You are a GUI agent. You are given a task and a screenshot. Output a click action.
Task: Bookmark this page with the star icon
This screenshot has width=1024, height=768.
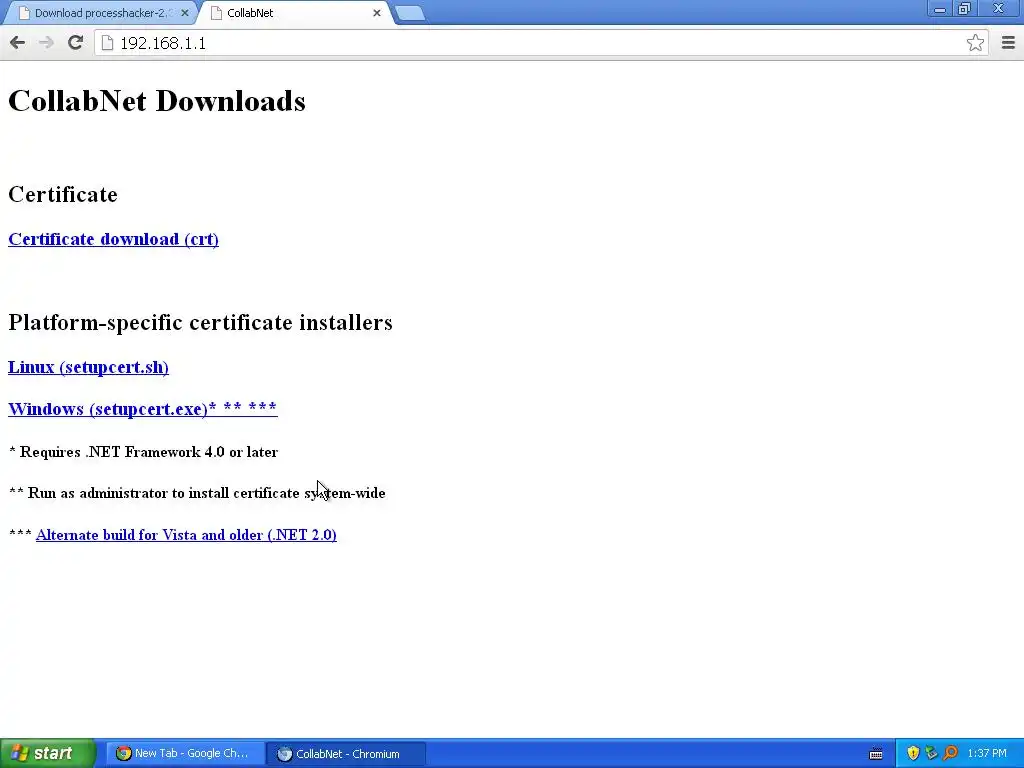[x=975, y=43]
